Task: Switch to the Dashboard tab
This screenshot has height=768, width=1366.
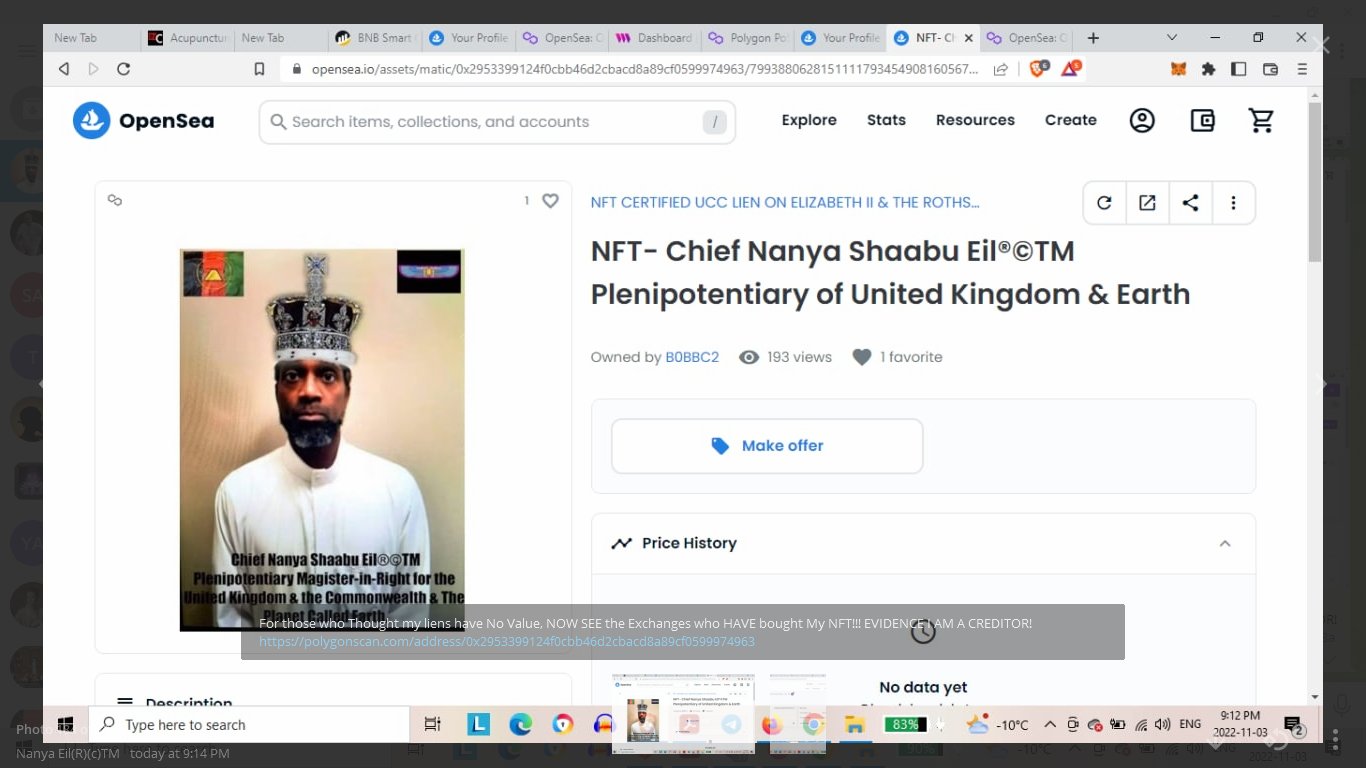Action: (x=655, y=38)
